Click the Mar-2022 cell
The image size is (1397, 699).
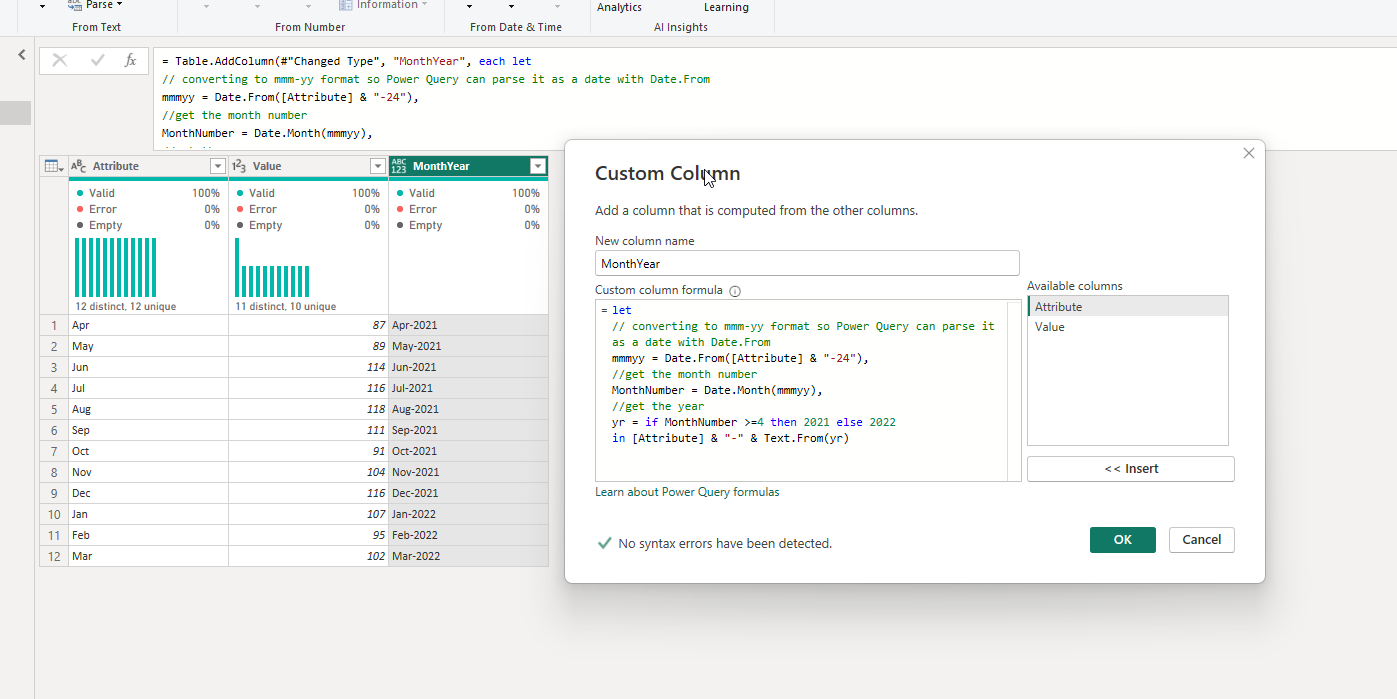click(468, 556)
